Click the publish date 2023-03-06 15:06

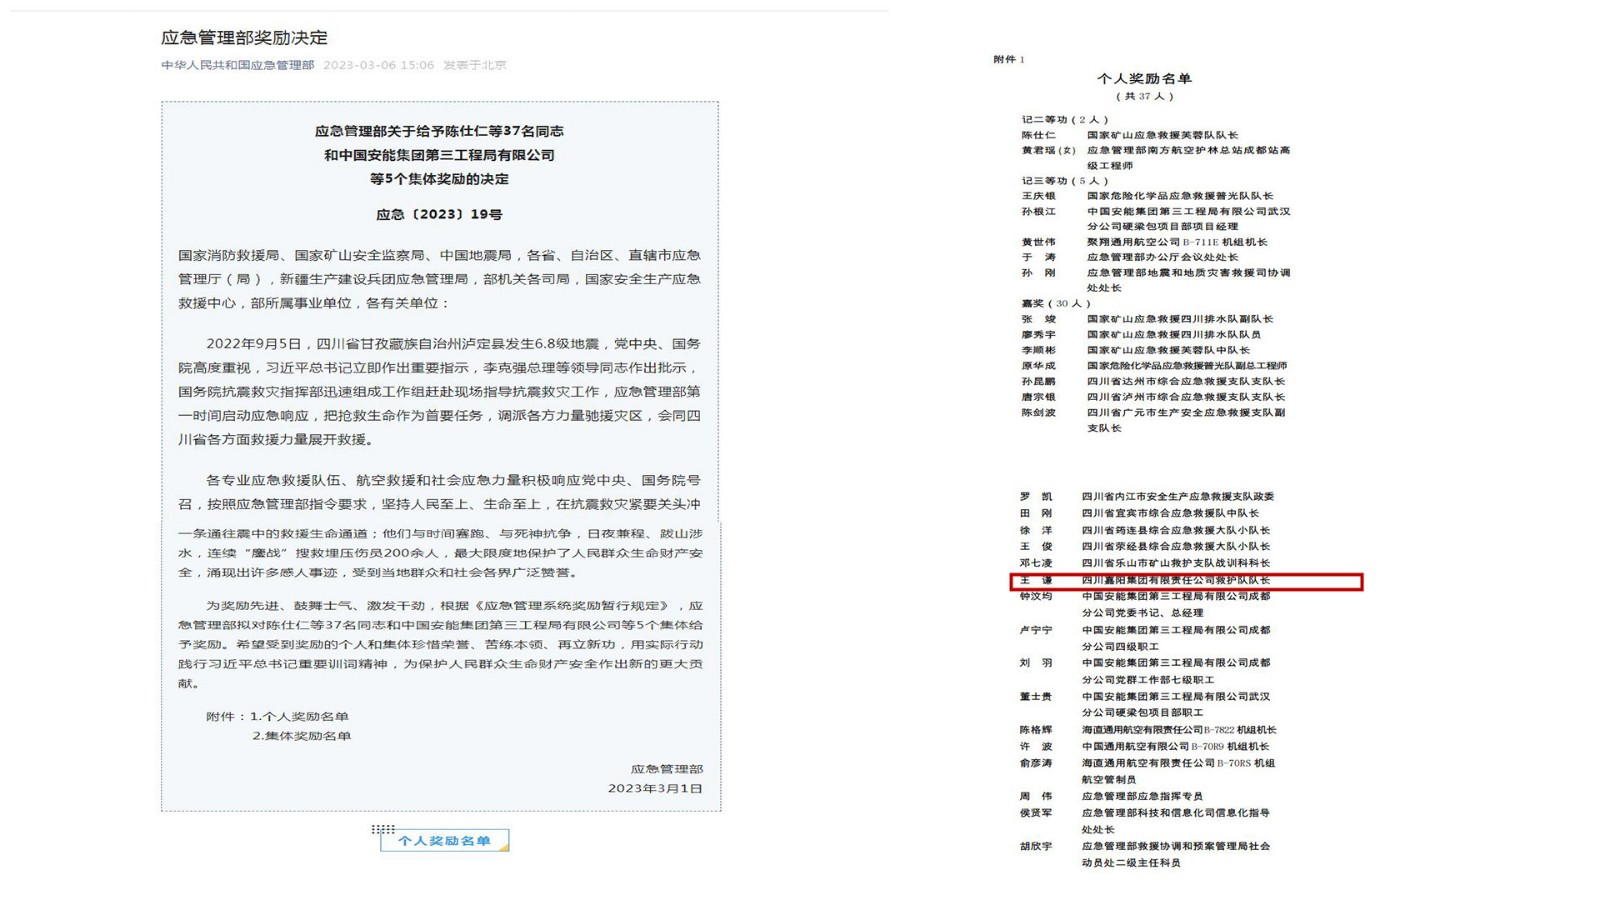coord(378,65)
